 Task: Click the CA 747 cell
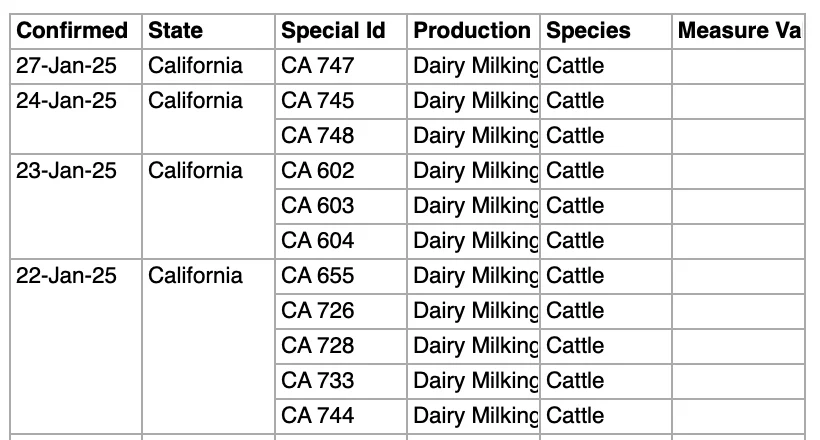341,66
